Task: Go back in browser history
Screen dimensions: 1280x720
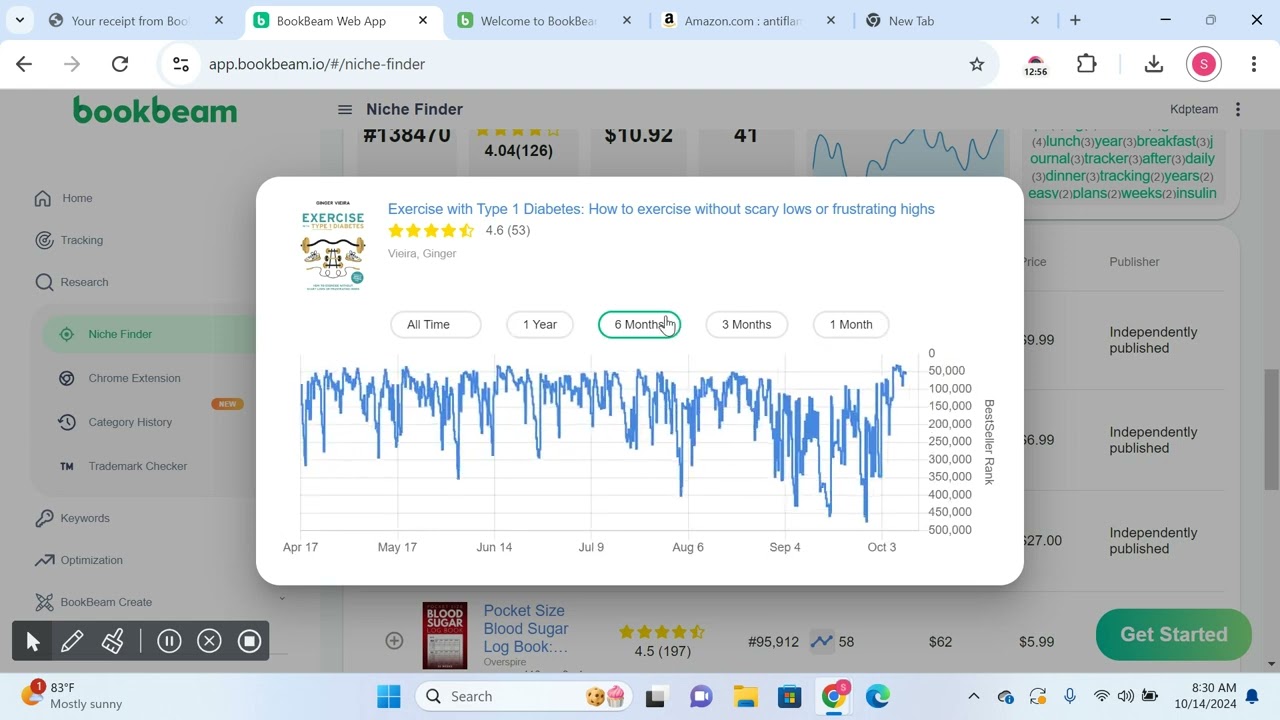Action: coord(24,64)
